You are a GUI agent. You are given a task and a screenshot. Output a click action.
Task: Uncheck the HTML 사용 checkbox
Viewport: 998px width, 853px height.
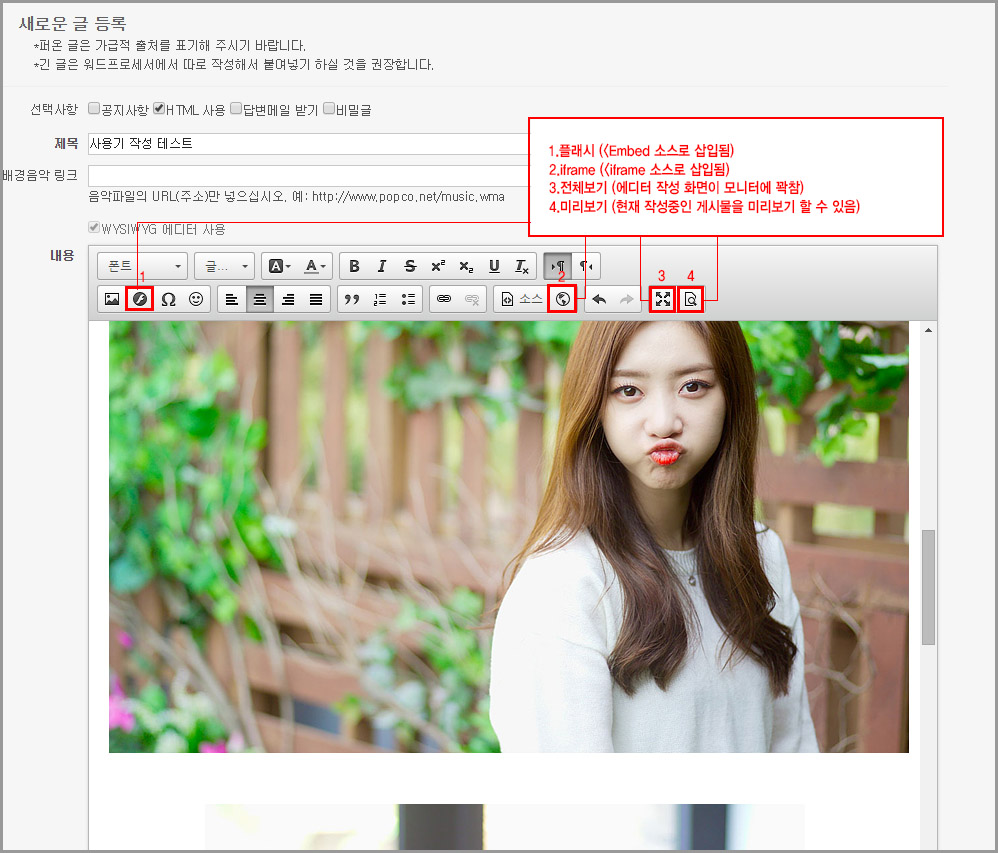click(x=159, y=109)
